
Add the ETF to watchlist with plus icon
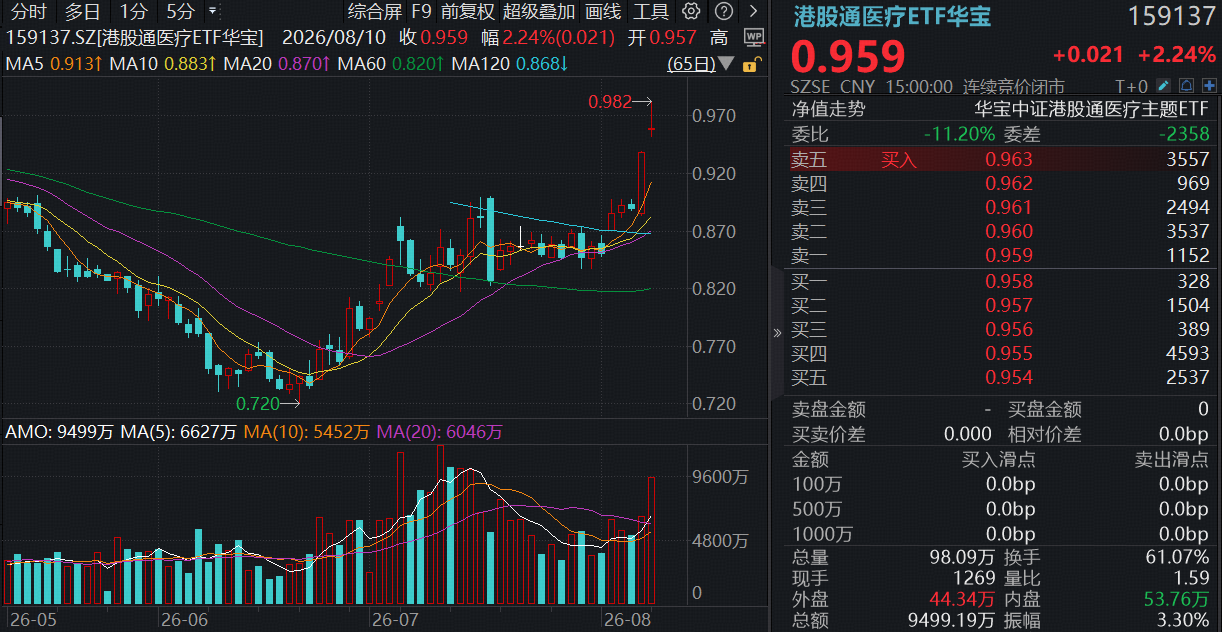coord(1207,86)
